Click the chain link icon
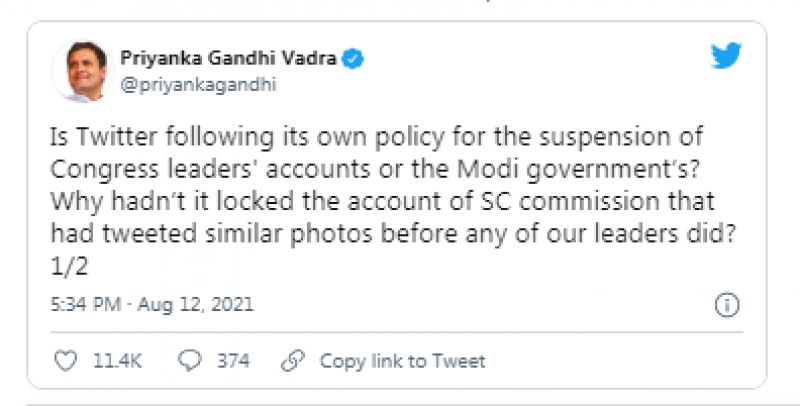Screen dimensions: 800x406 click(x=293, y=361)
